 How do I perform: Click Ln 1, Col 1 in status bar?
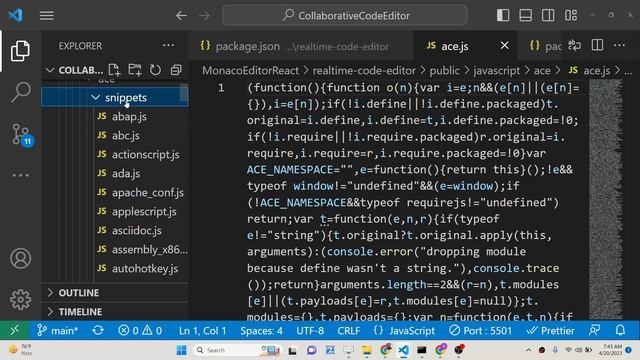(202, 331)
